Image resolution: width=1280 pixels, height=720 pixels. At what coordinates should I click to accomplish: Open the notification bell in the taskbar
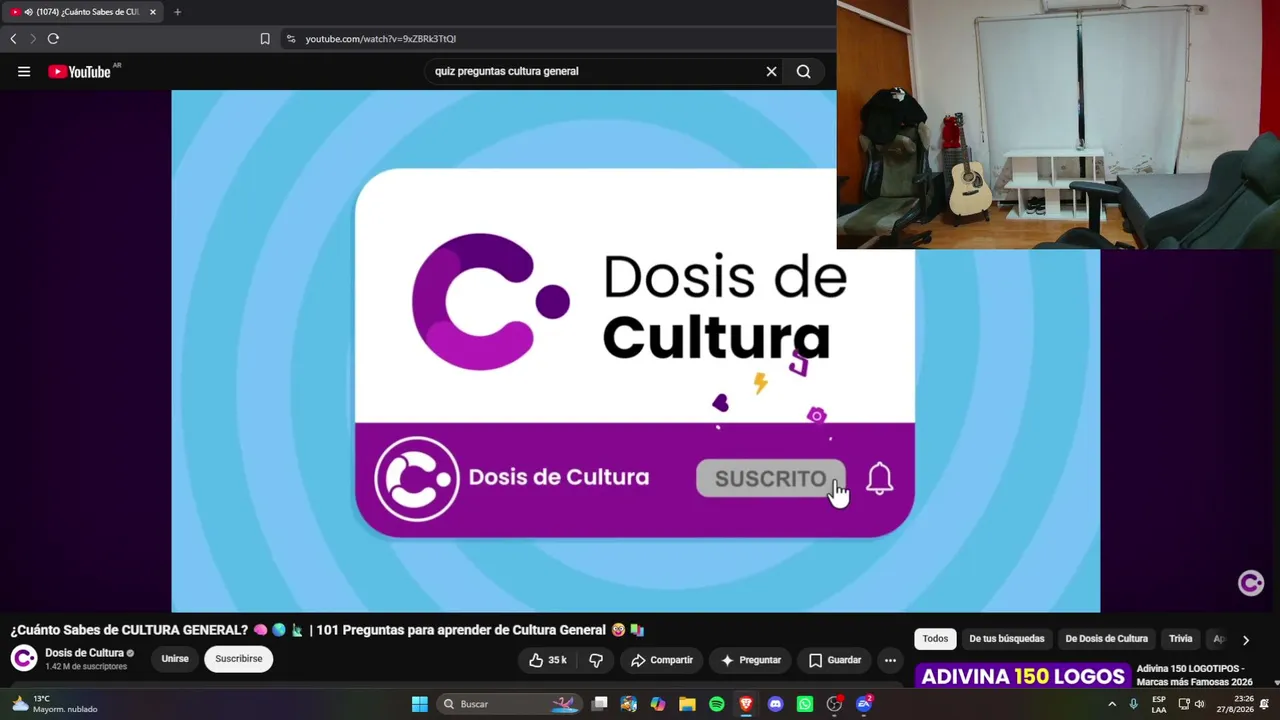[1265, 704]
